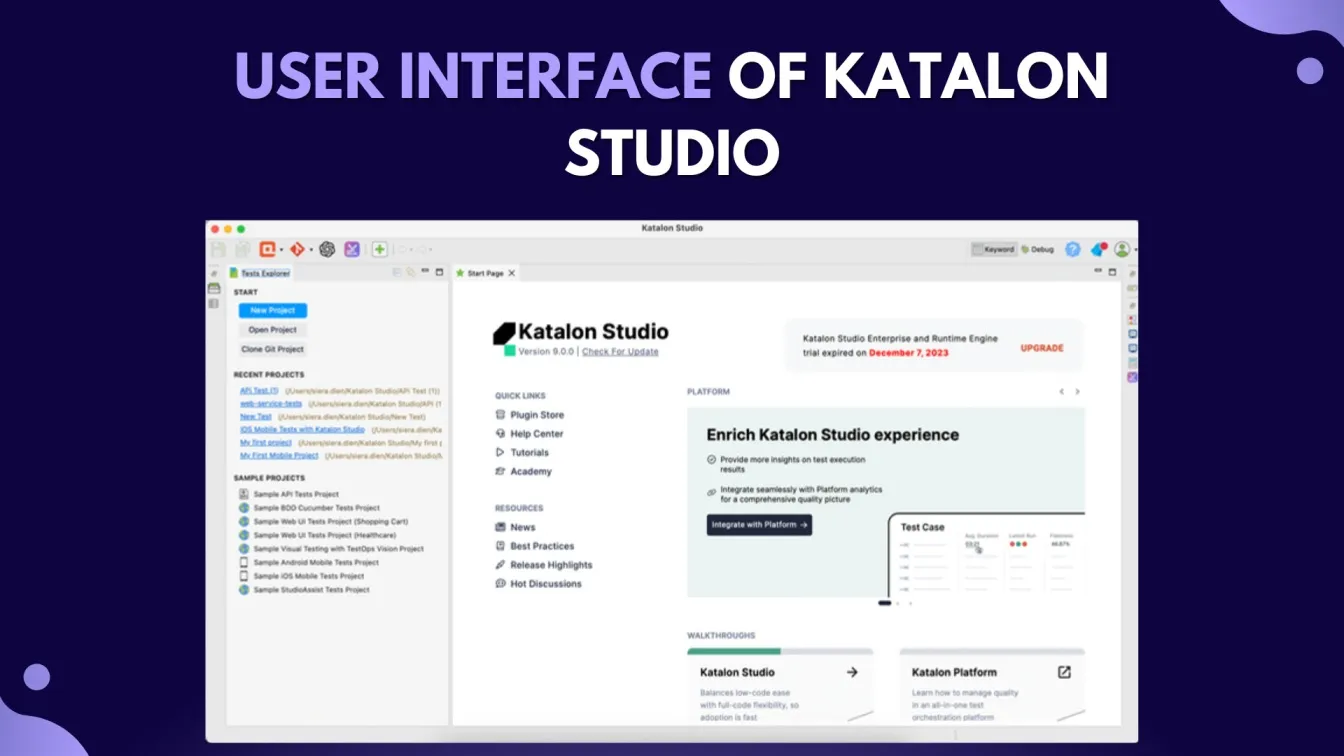Click the purple icon in the right sidebar strip

(1132, 377)
